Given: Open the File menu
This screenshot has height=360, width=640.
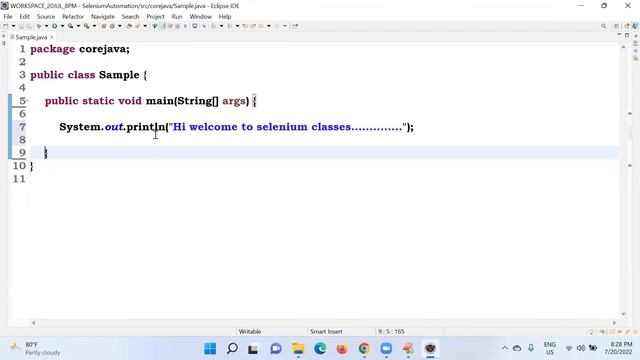Looking at the screenshot, I should pos(8,16).
